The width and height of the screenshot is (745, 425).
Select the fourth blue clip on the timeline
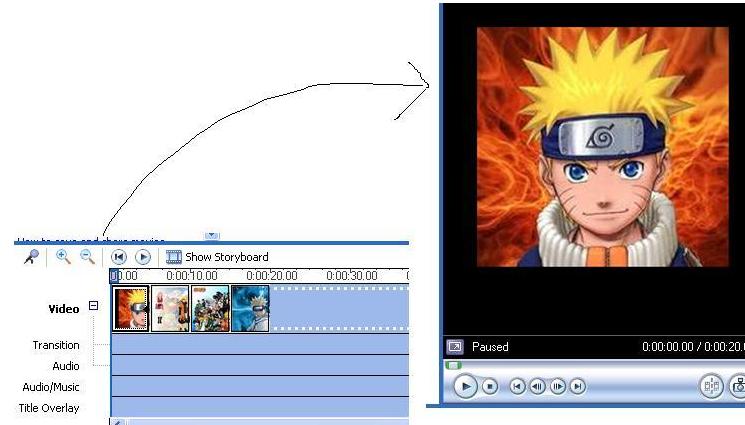point(250,308)
